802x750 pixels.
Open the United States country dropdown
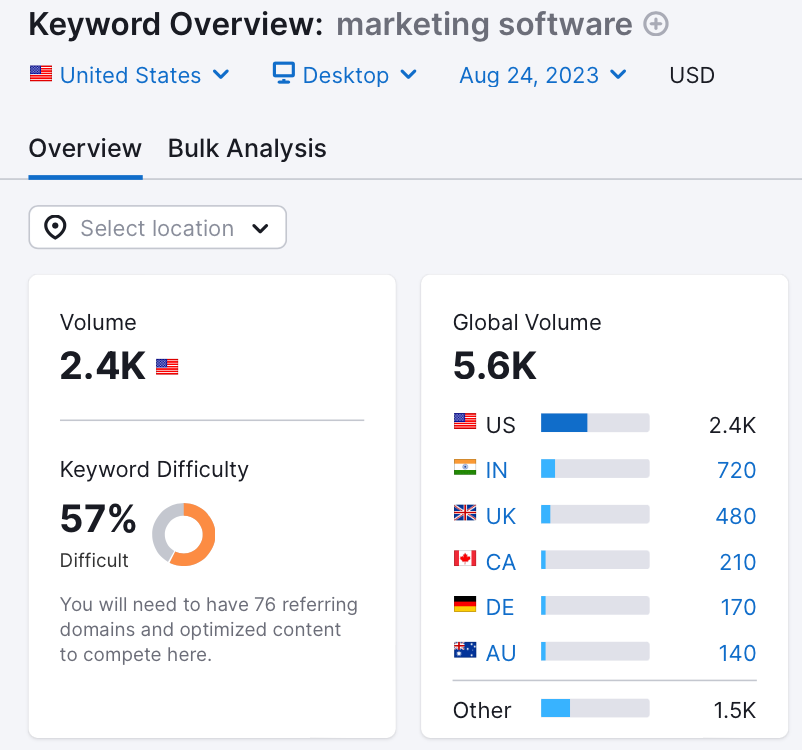[x=130, y=75]
